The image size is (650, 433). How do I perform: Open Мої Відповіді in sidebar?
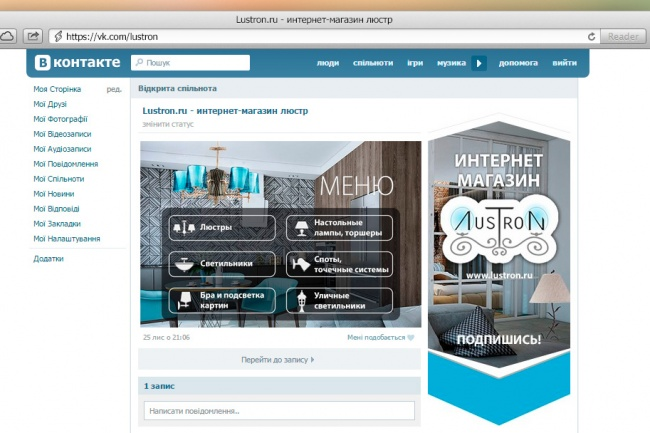coord(56,208)
